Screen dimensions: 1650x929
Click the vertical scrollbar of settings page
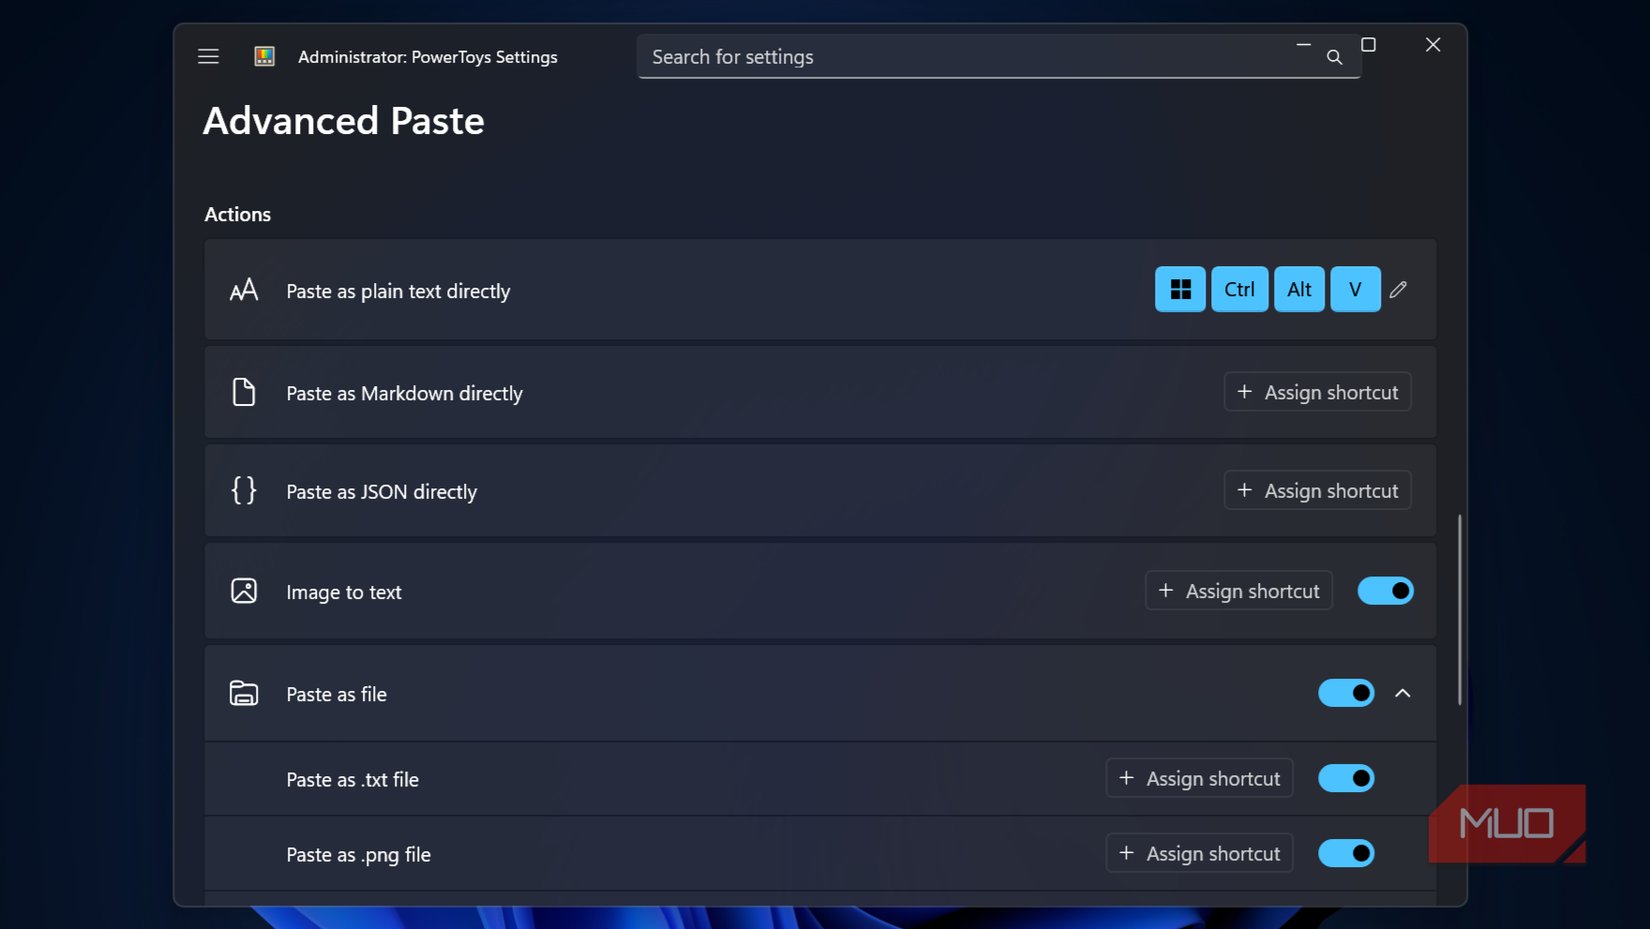(x=1459, y=610)
